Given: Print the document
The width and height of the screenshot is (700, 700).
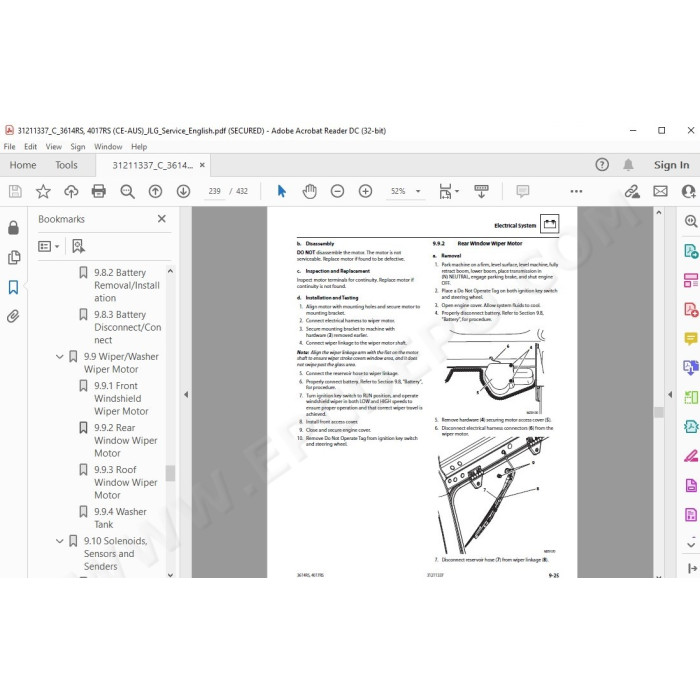Looking at the screenshot, I should coord(99,192).
